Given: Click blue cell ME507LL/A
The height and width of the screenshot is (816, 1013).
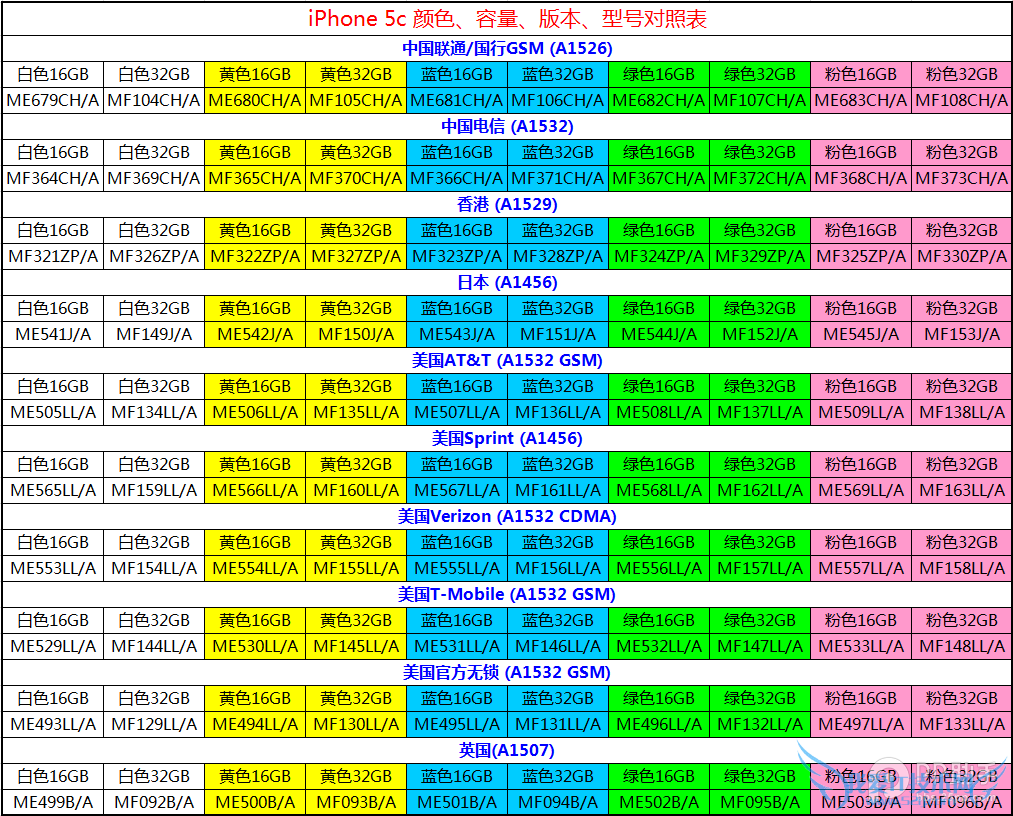Looking at the screenshot, I should point(457,412).
